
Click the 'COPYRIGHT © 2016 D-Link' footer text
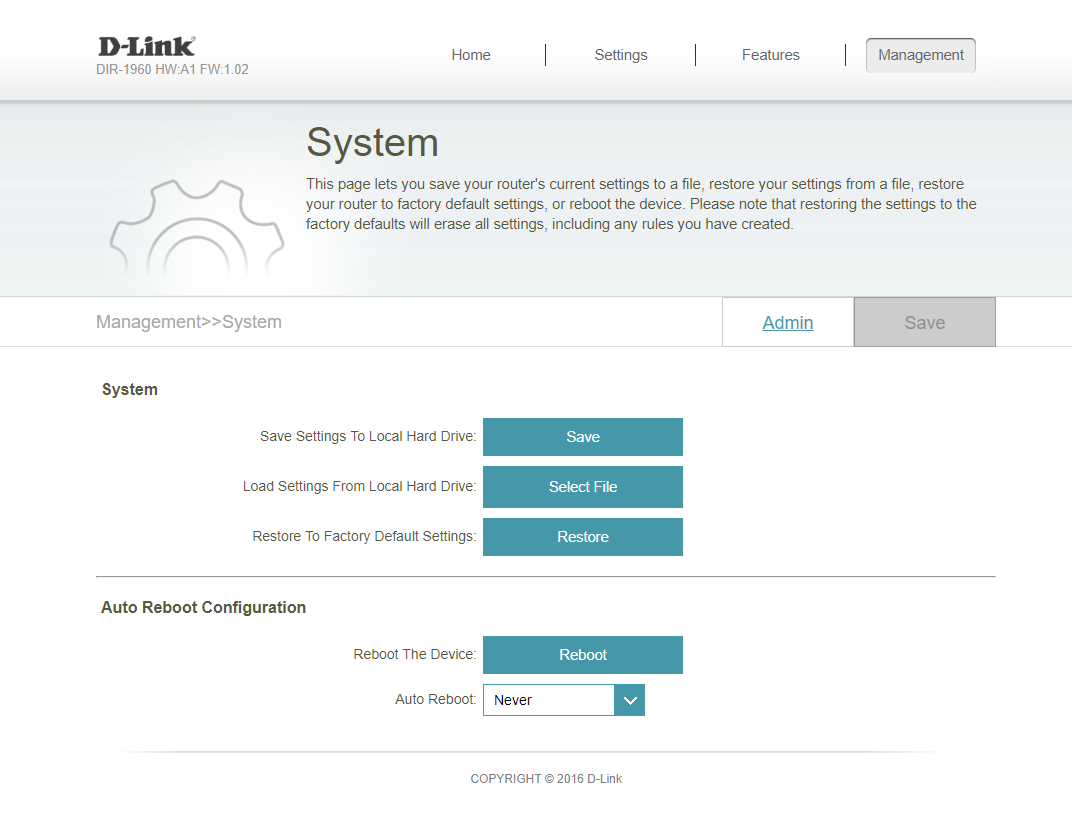pos(546,779)
